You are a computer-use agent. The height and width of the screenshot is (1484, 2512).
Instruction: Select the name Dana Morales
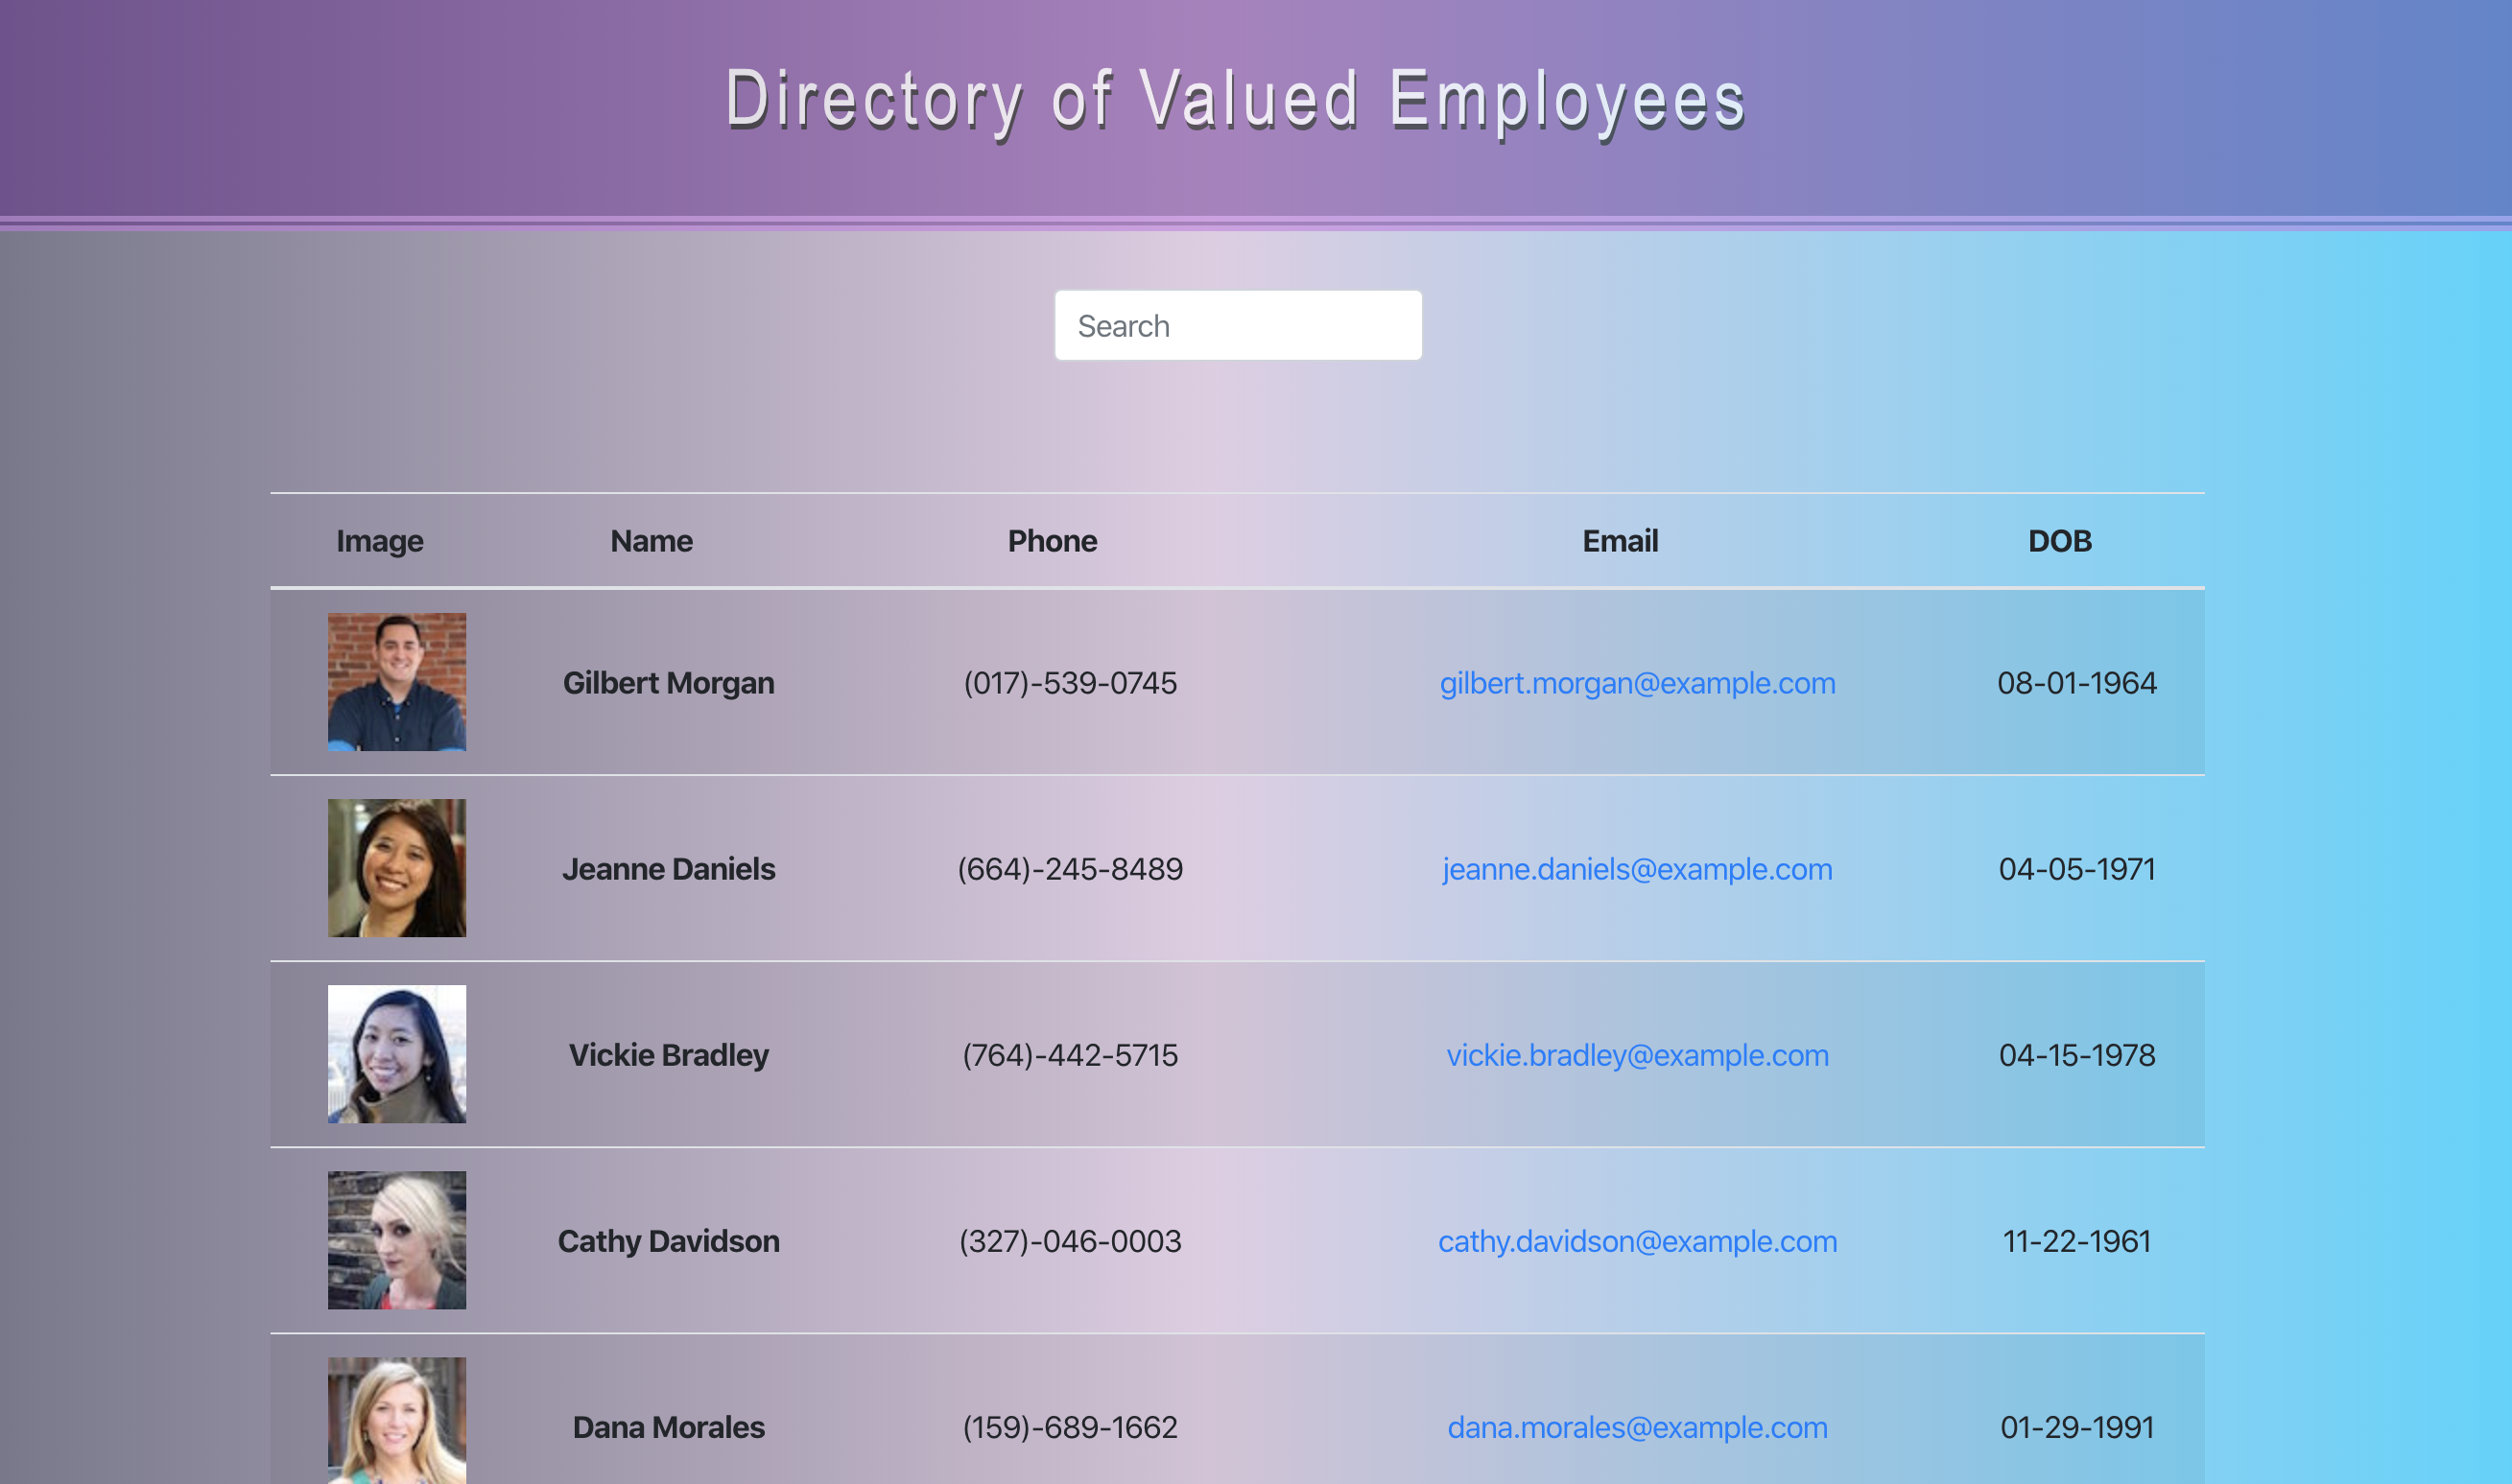(x=669, y=1427)
